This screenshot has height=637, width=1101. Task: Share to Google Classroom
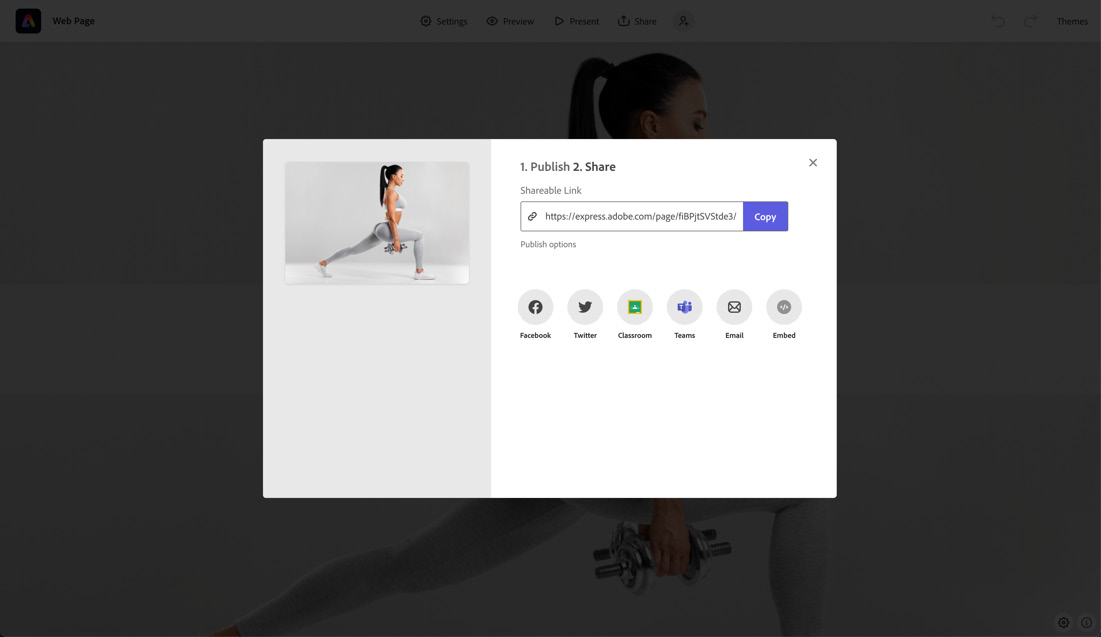635,307
